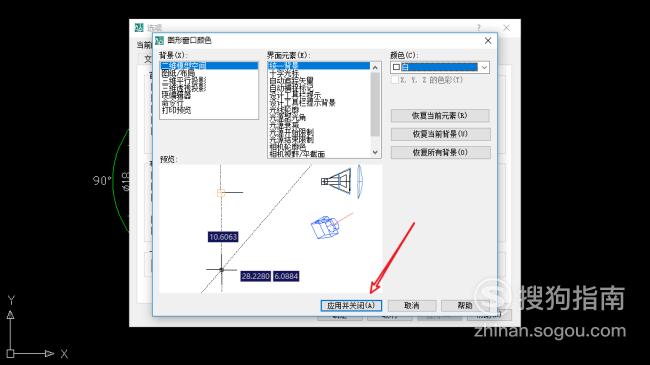The image size is (650, 365).
Task: Close the background Options window
Action: 507,27
